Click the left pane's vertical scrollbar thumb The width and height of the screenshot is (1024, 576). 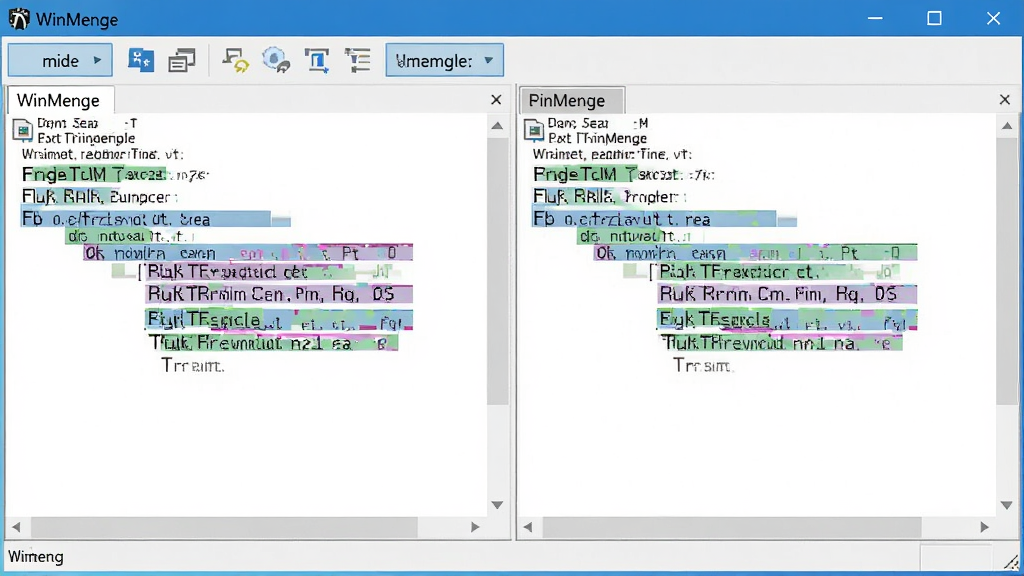pos(497,271)
